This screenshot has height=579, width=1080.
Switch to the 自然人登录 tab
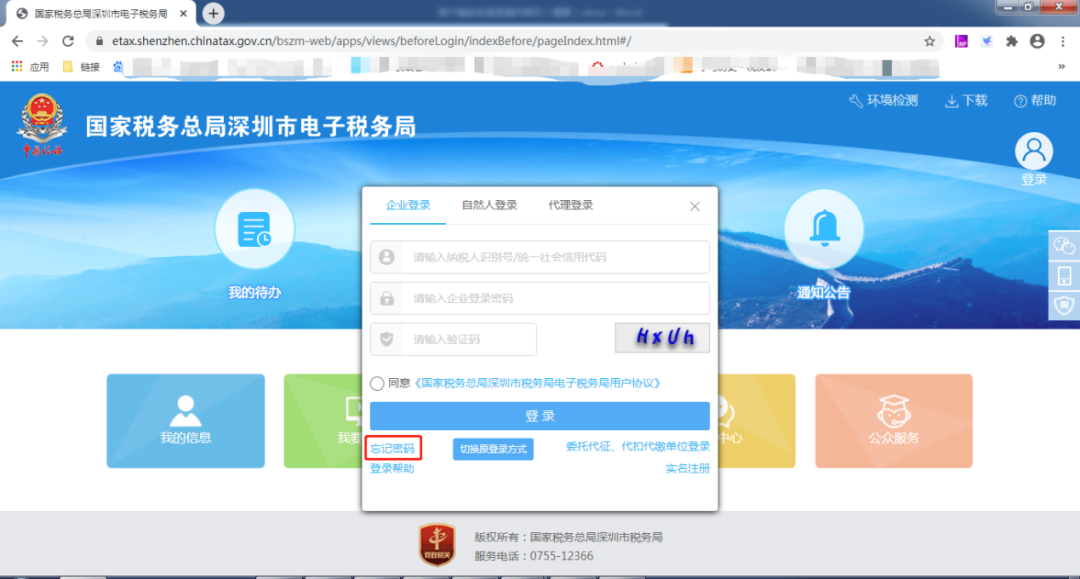coord(489,205)
